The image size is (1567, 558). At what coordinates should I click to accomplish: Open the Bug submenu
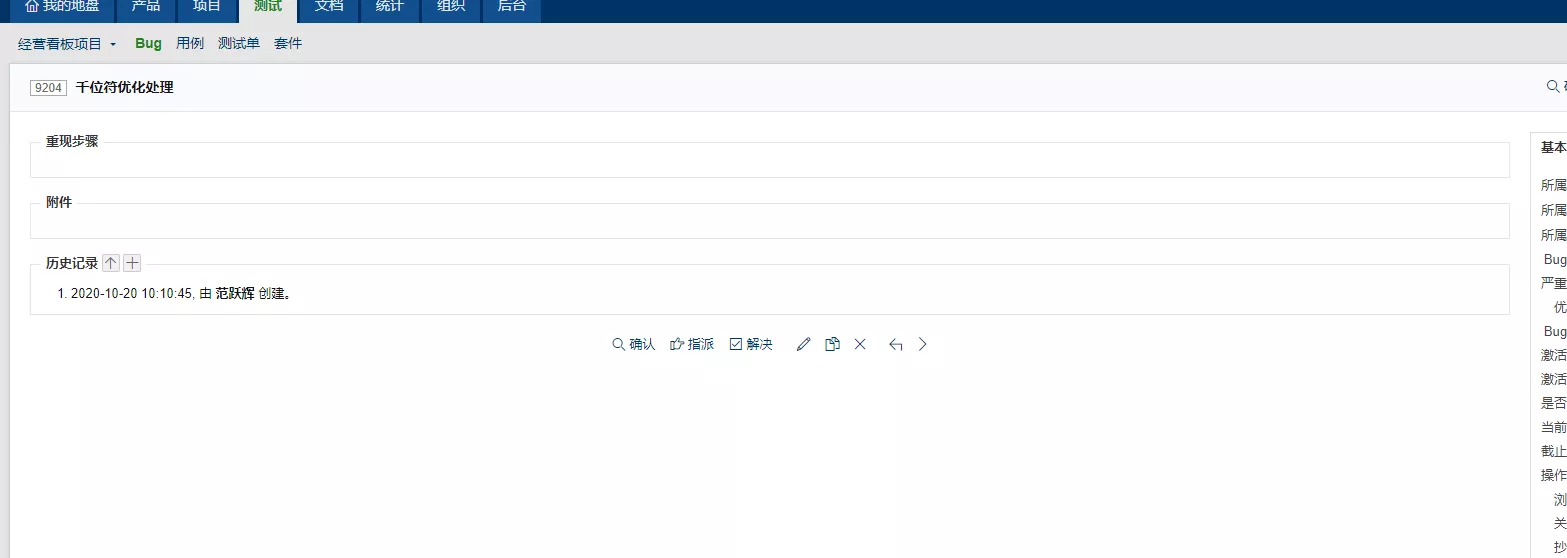pyautogui.click(x=148, y=44)
